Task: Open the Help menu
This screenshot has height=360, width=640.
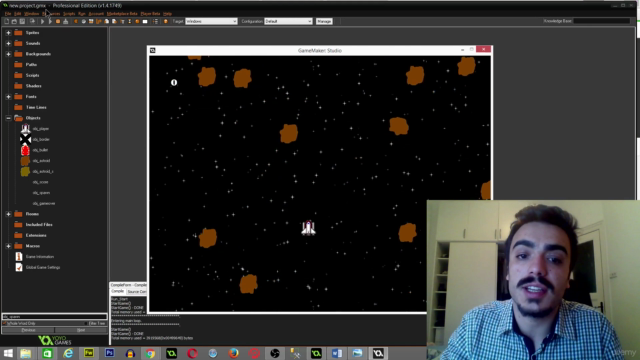Action: click(167, 13)
